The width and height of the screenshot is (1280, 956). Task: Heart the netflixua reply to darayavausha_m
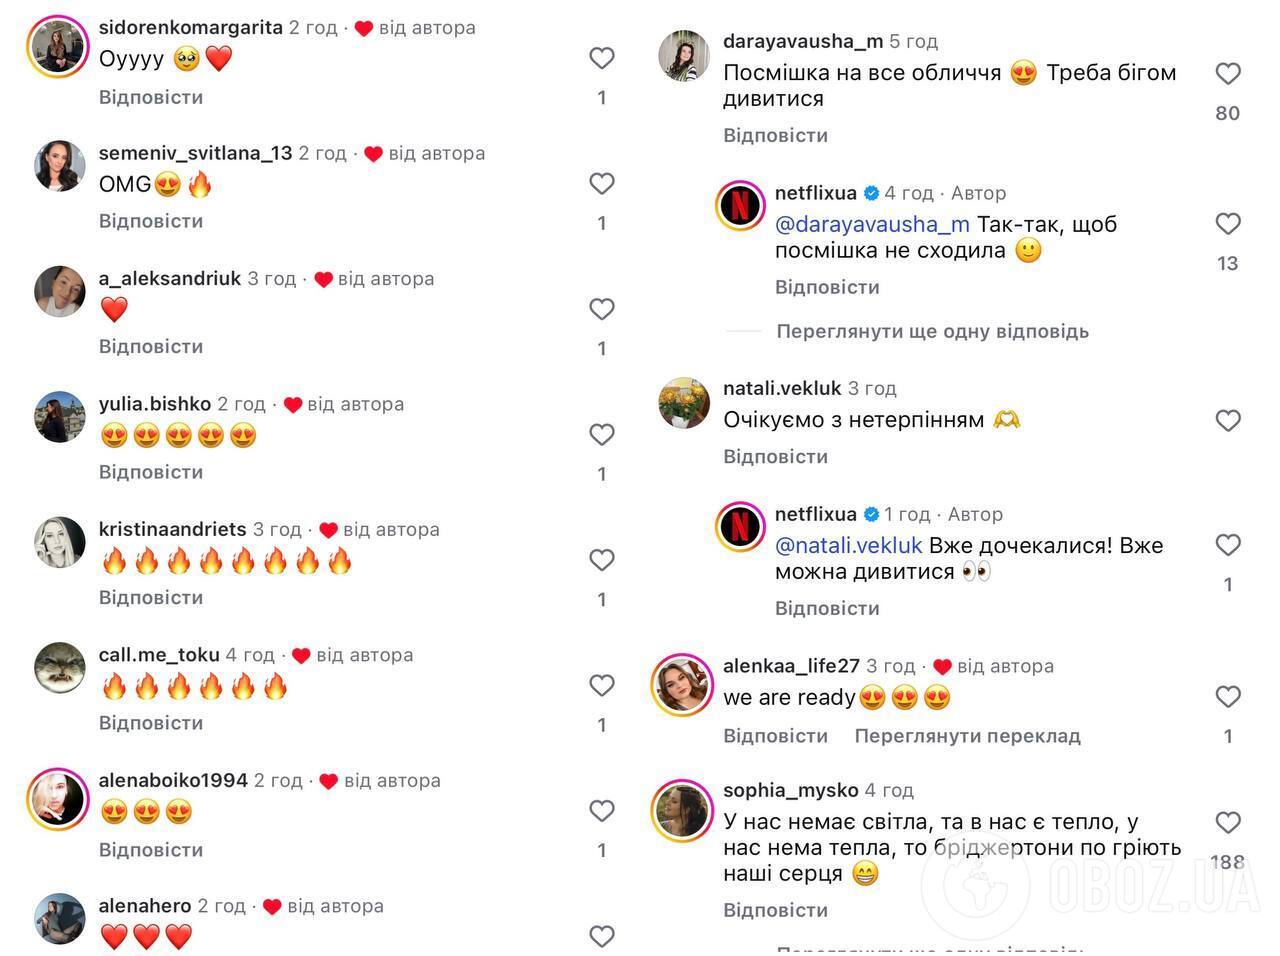tap(1228, 224)
